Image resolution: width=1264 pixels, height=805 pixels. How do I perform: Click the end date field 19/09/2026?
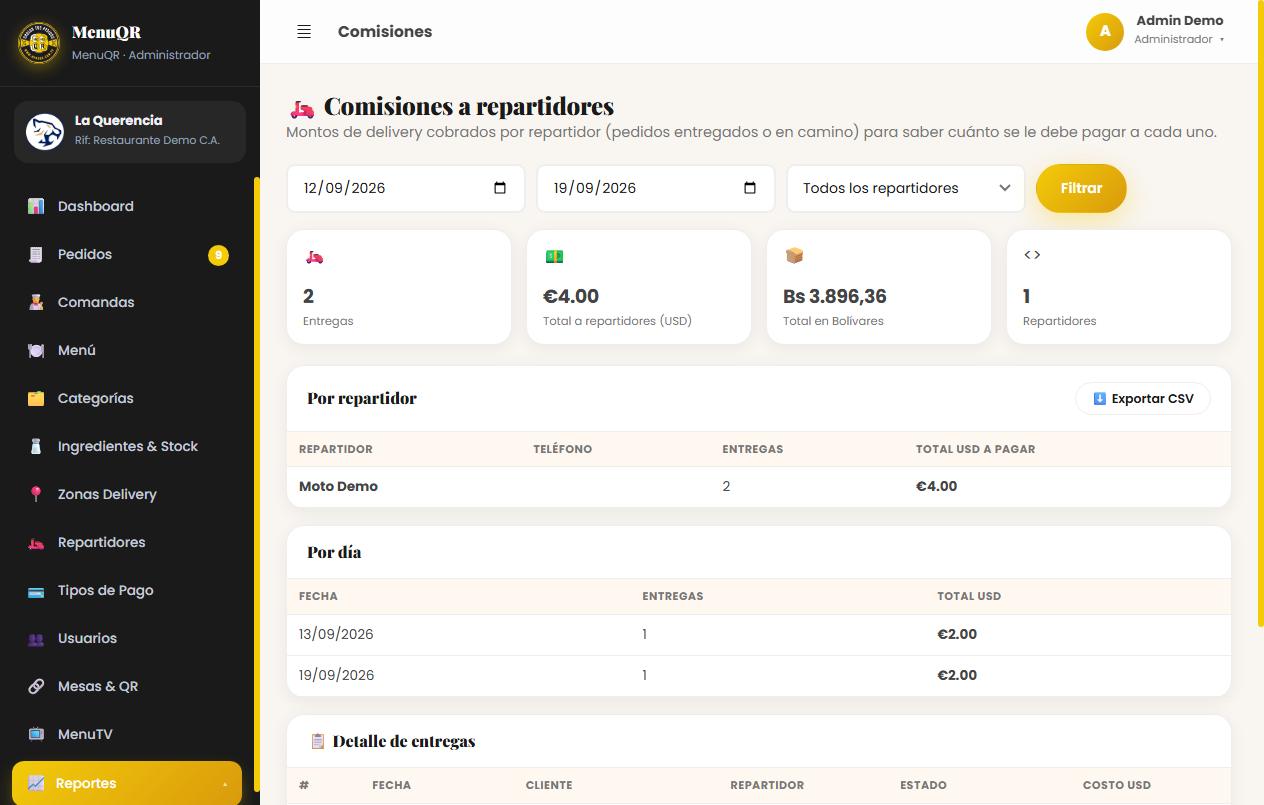coord(656,188)
